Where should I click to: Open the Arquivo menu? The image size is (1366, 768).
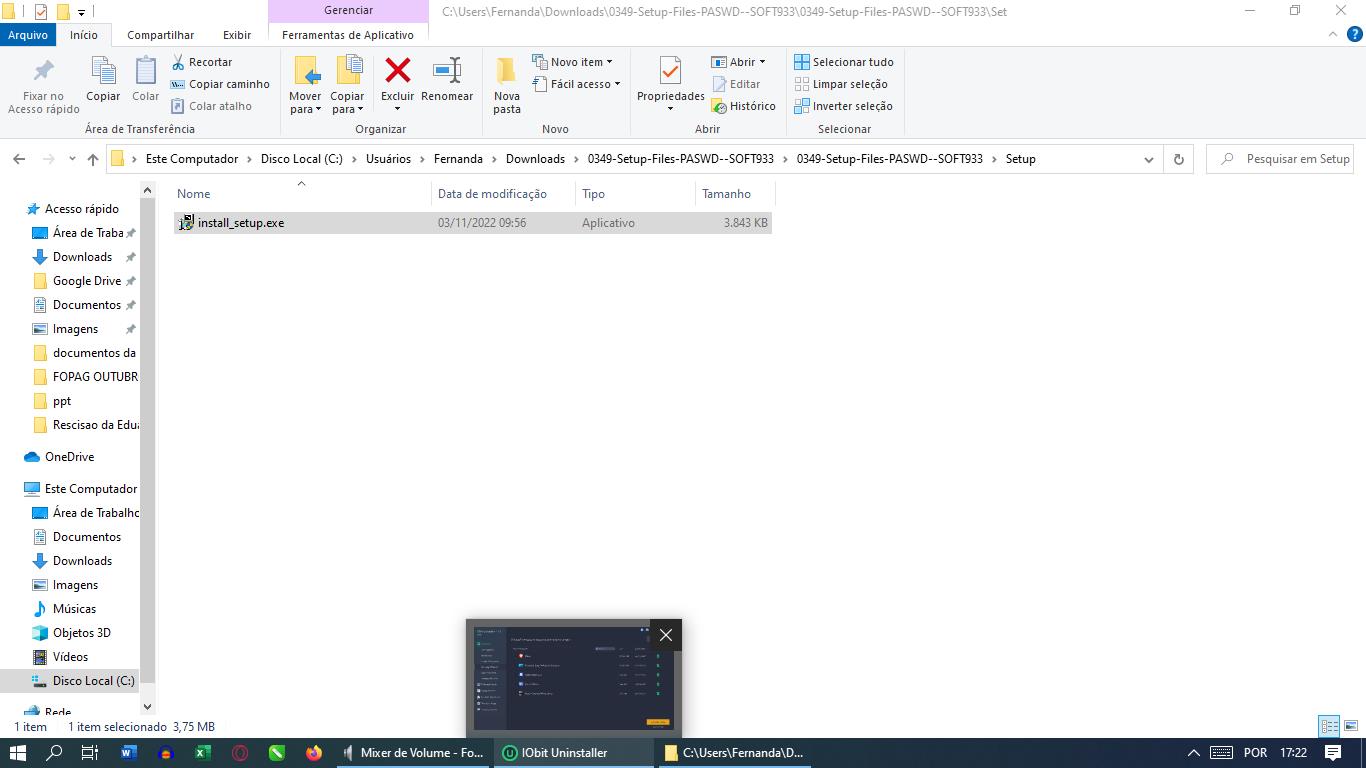pos(28,35)
